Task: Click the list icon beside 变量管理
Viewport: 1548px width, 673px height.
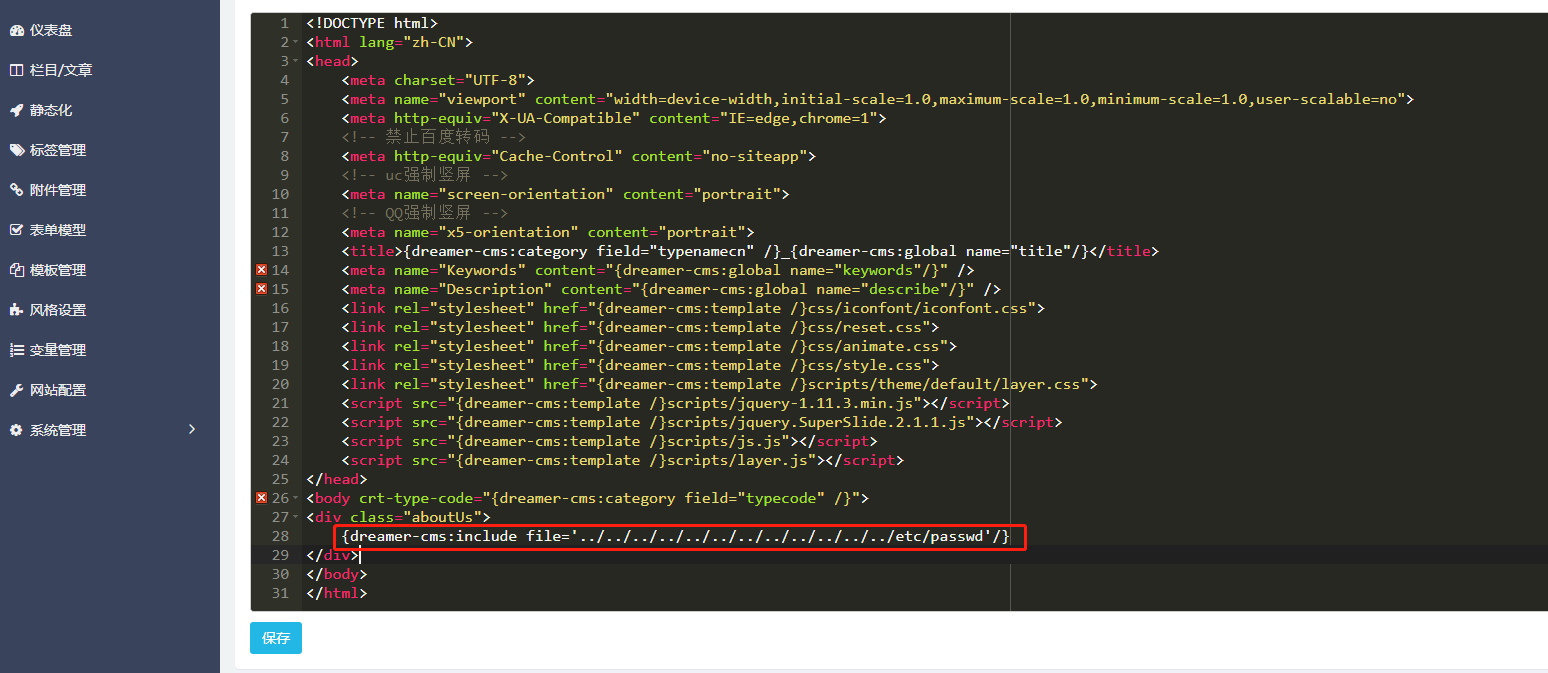Action: click(16, 350)
